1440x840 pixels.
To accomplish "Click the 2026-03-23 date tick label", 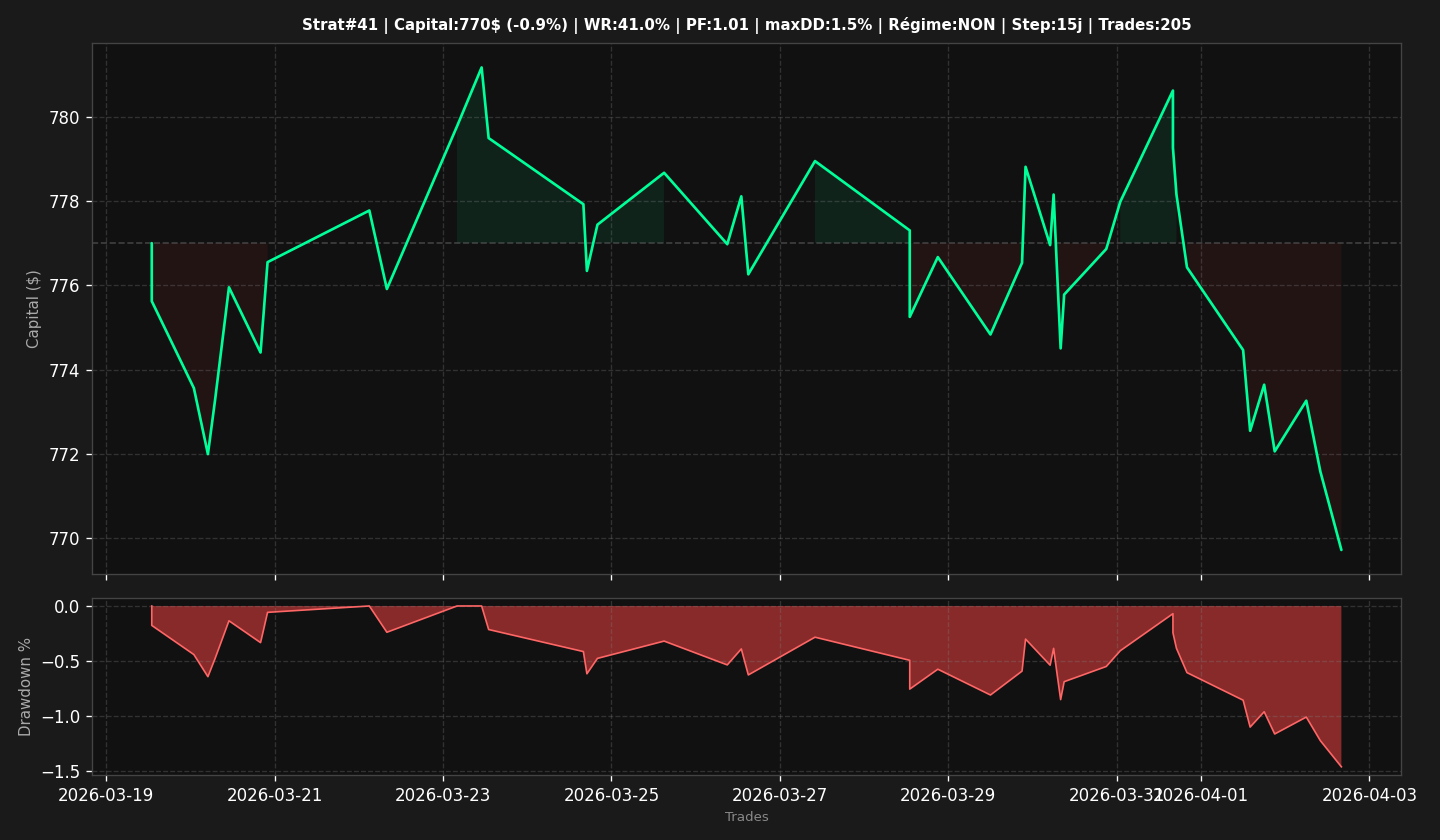I will pos(443,795).
